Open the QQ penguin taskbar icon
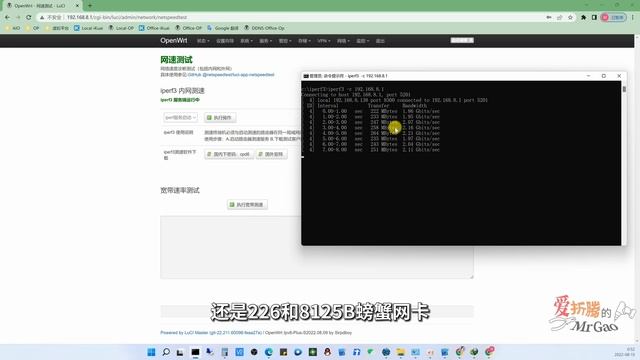The image size is (640, 360). 327,352
